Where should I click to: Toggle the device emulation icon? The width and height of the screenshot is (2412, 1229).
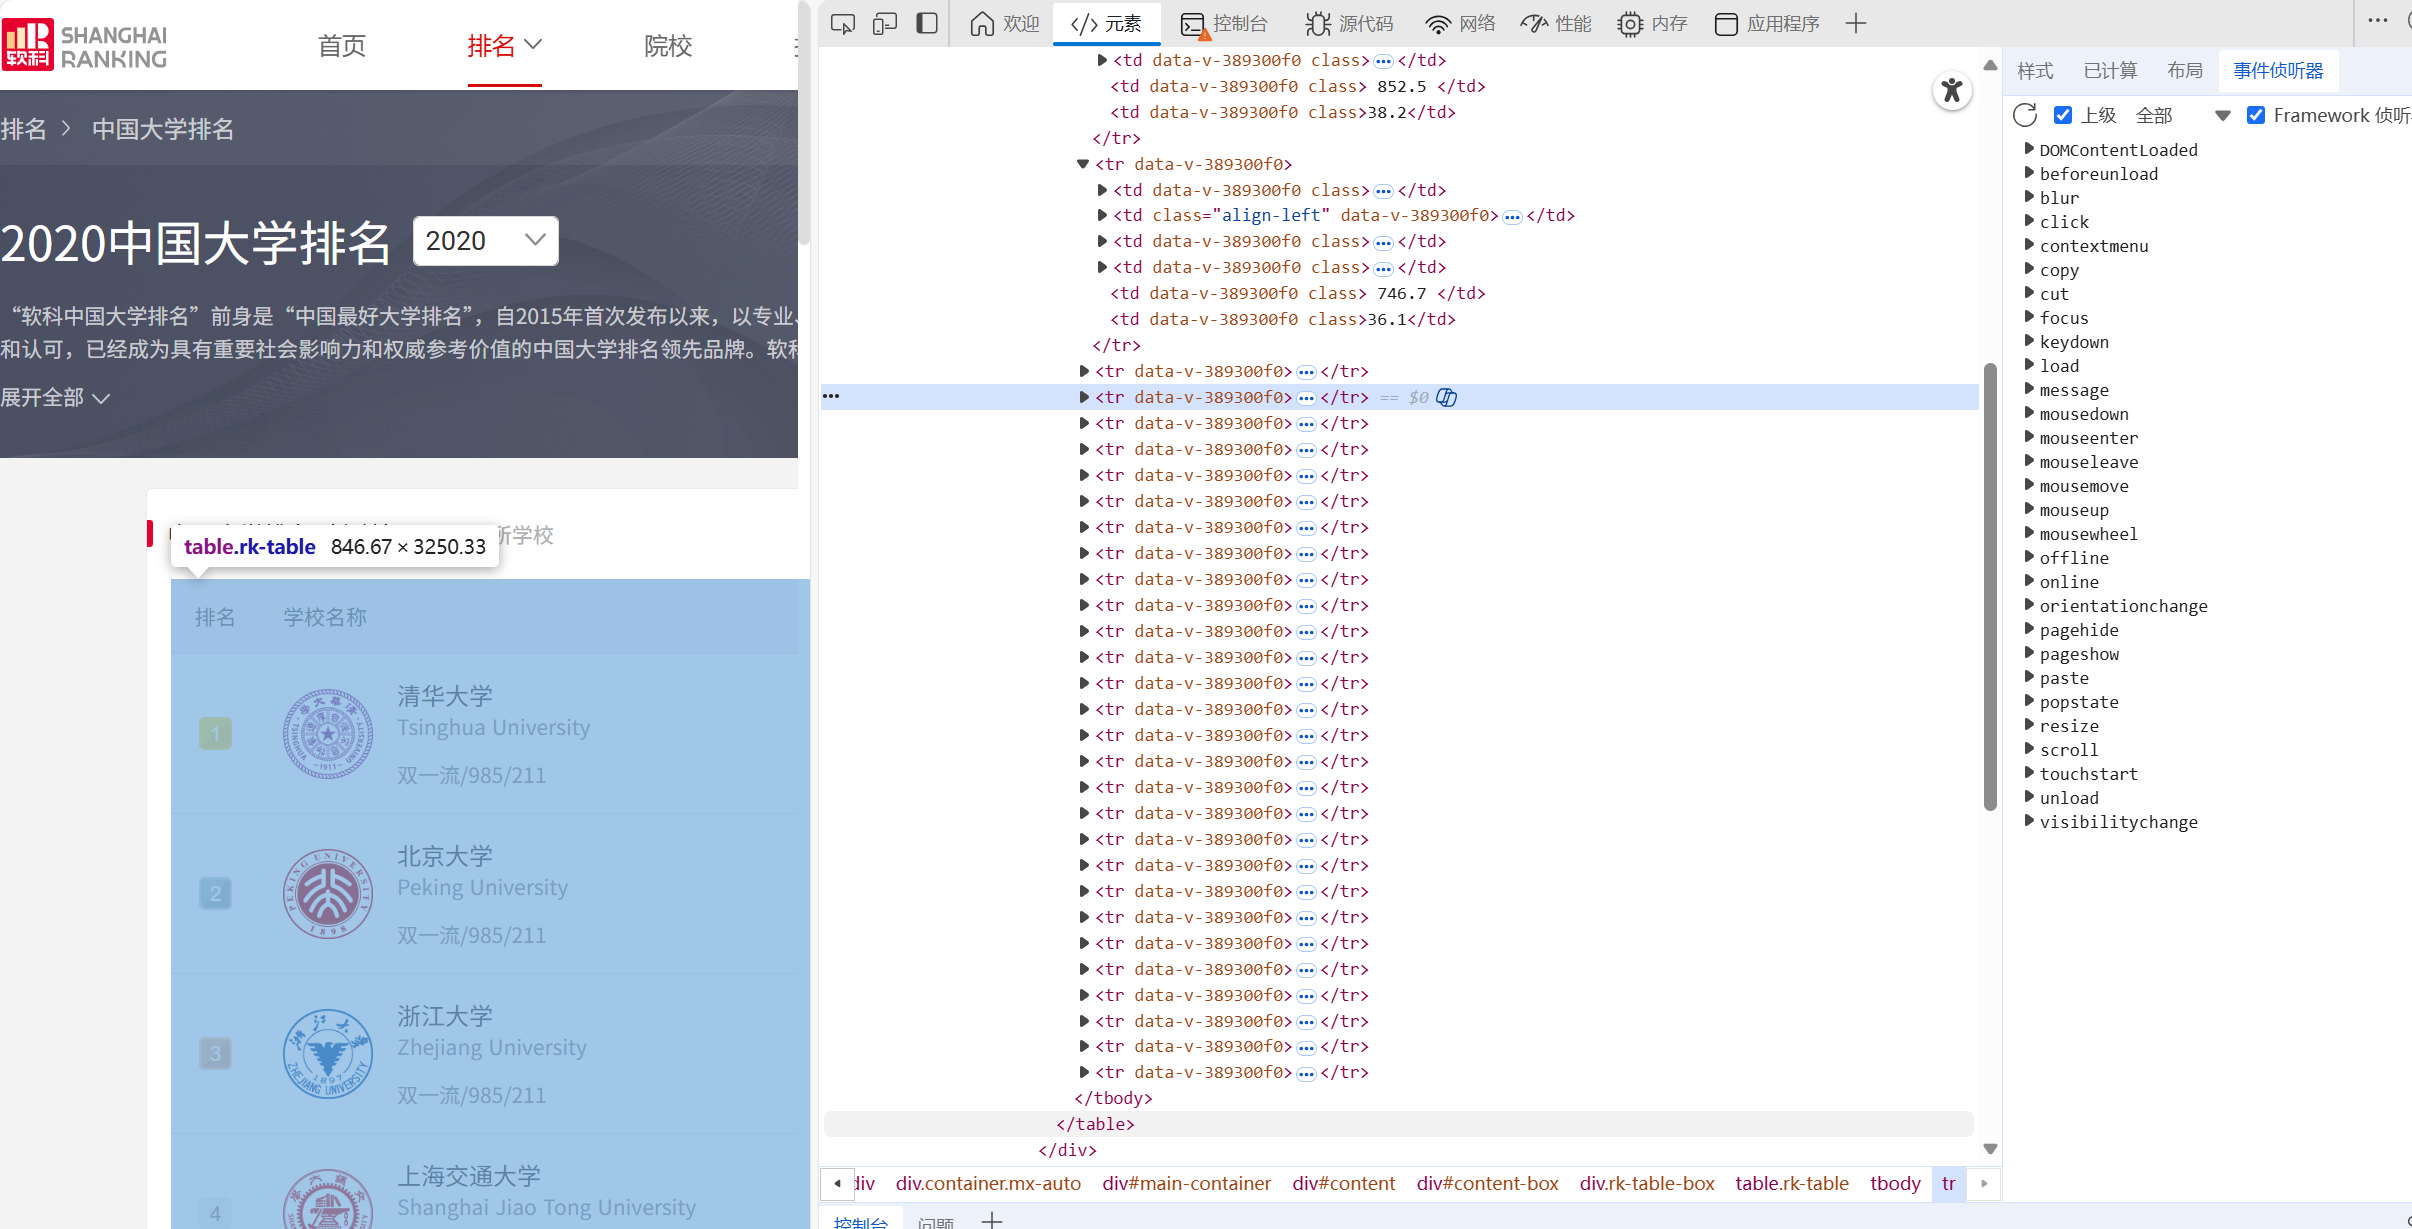[884, 24]
